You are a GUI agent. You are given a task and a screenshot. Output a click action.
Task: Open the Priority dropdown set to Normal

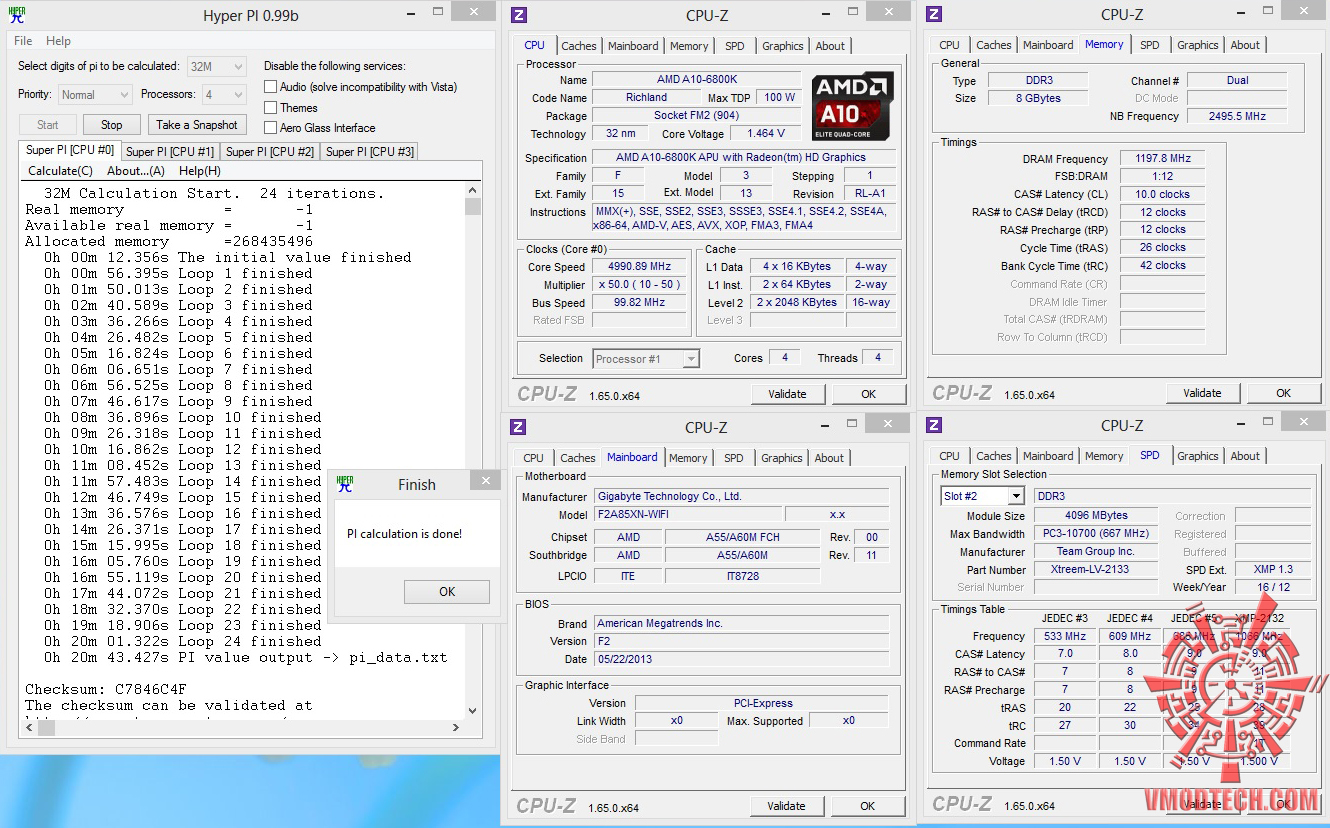coord(95,95)
